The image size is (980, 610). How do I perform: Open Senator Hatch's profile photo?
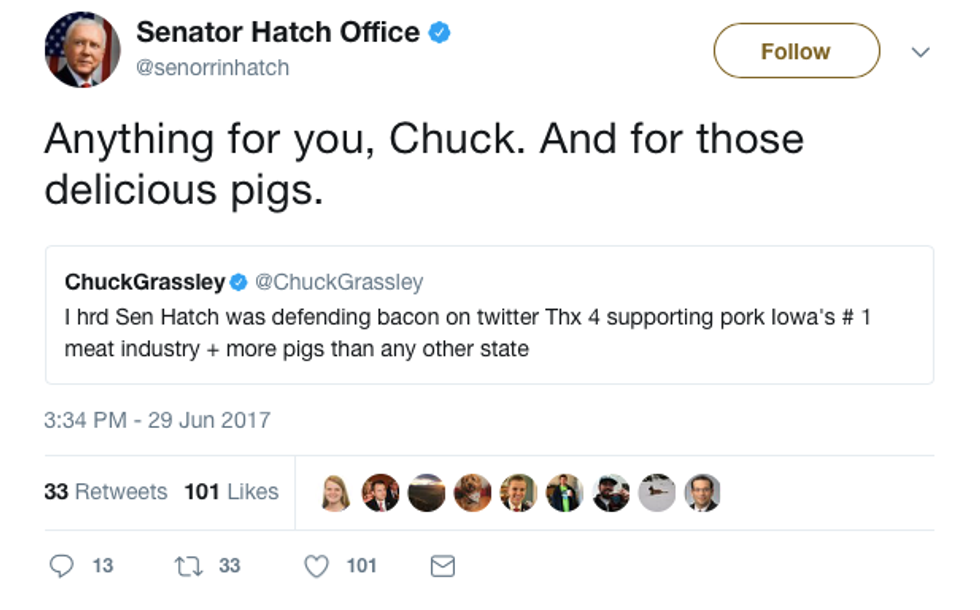click(82, 50)
